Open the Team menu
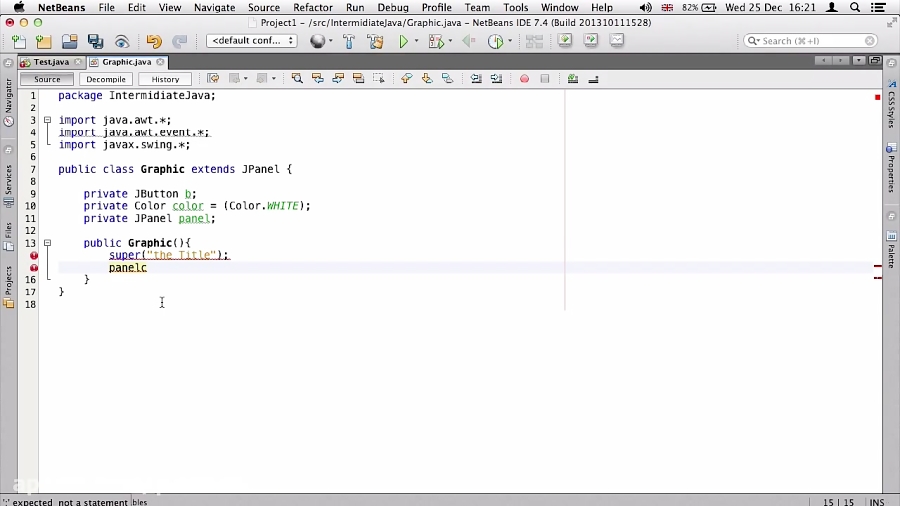Screen dimensions: 900x506 tap(477, 7)
